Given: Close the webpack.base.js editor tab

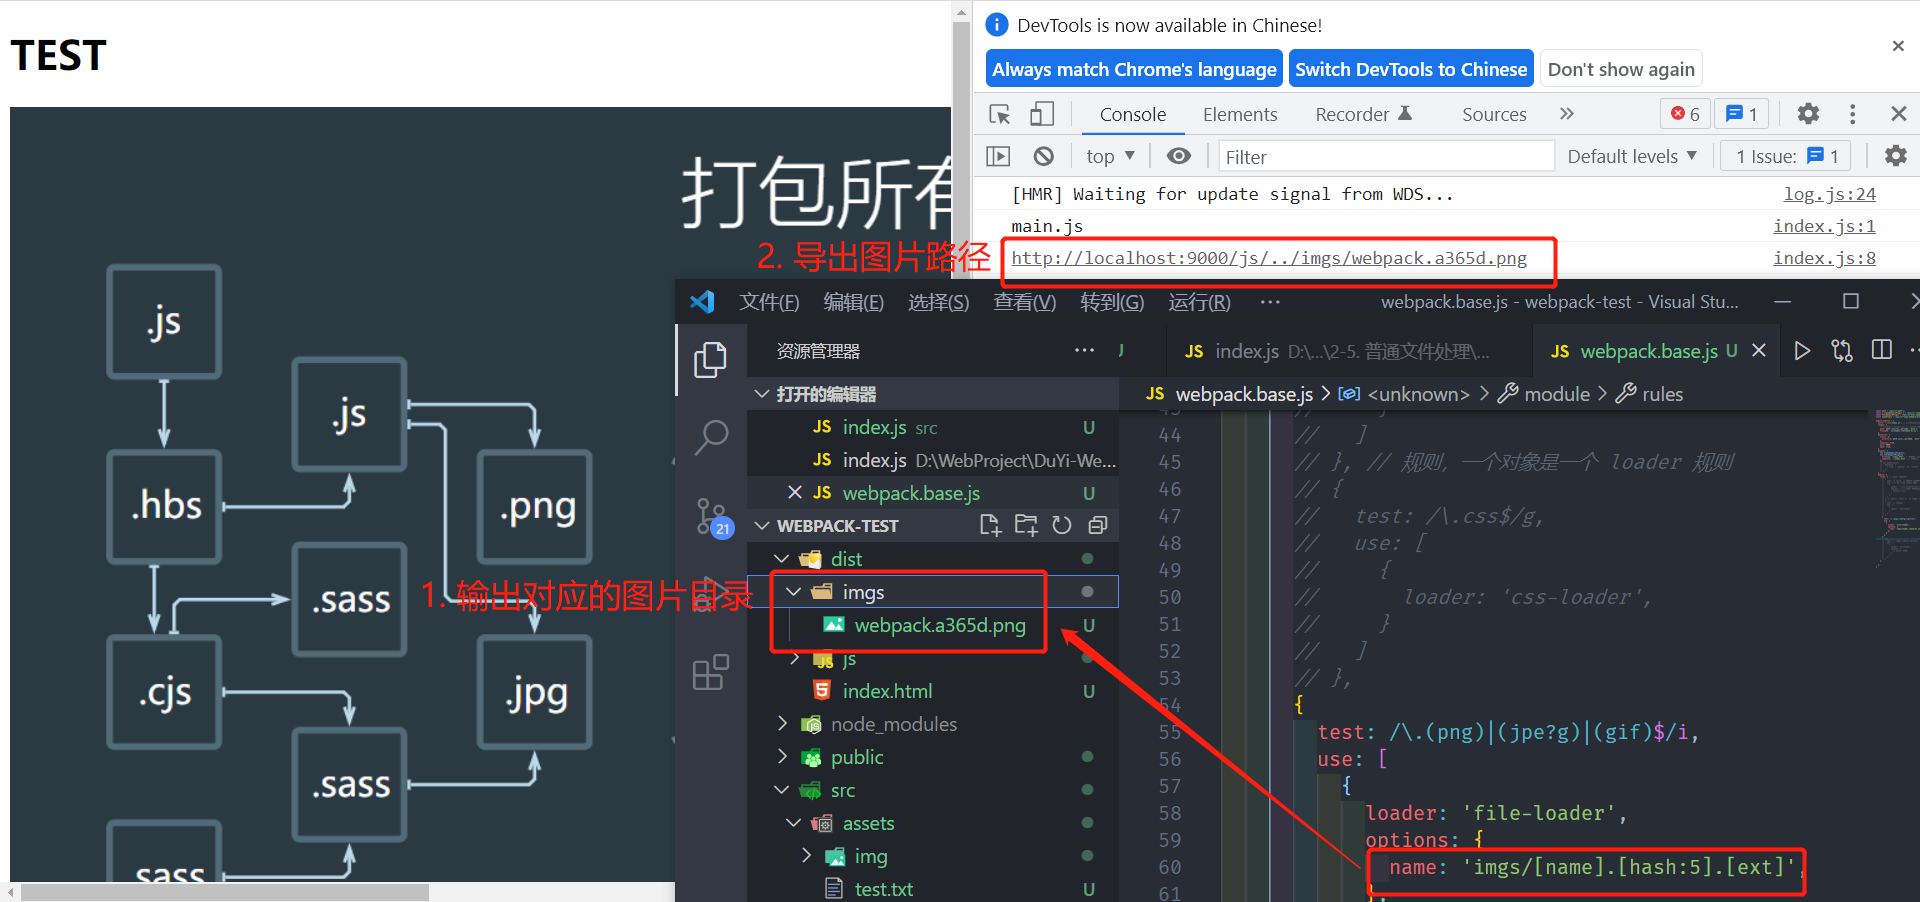Looking at the screenshot, I should 1759,350.
